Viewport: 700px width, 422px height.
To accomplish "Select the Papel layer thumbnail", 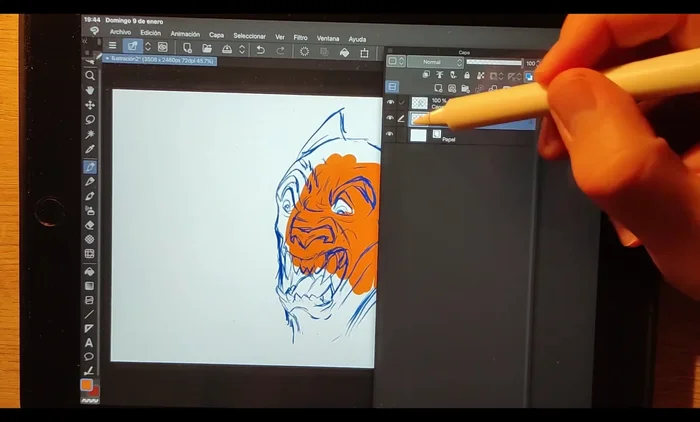I will click(x=418, y=134).
